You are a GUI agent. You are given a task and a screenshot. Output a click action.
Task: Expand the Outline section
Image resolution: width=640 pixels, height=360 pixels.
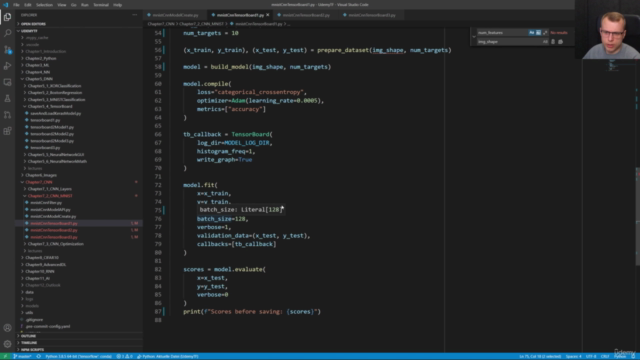(x=79, y=336)
